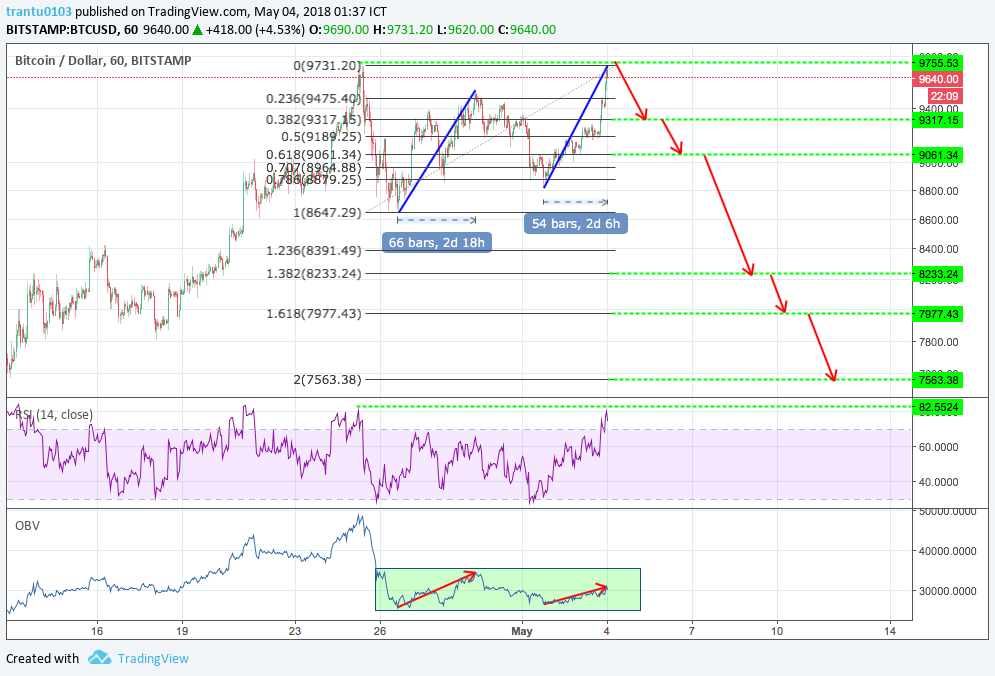Select the 9061.34 green price label
995x676 pixels.
click(938, 155)
